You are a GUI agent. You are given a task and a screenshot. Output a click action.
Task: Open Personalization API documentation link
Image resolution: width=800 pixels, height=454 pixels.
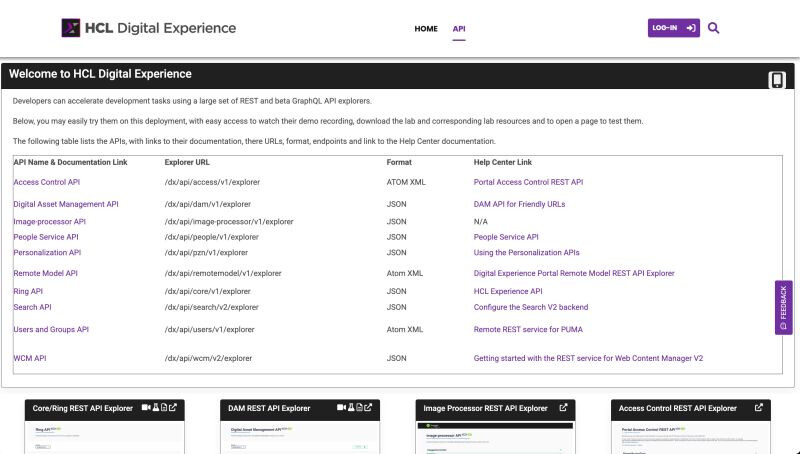click(x=47, y=253)
